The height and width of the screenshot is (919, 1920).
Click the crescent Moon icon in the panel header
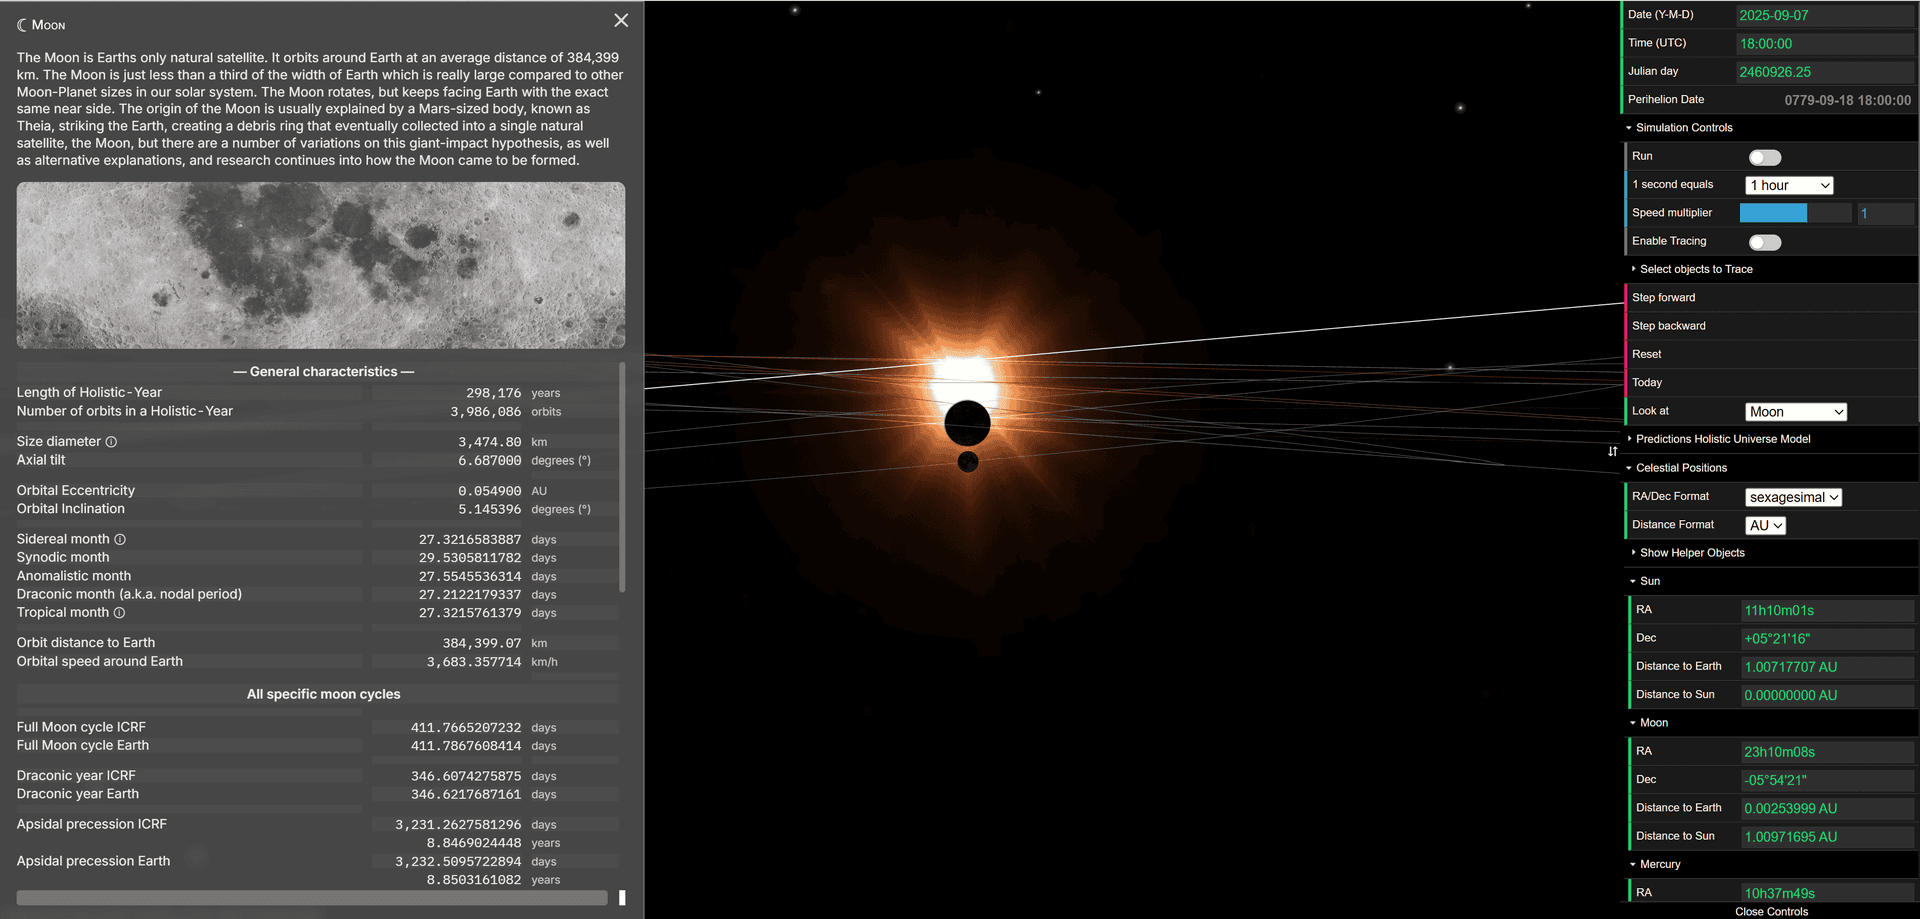coord(21,24)
